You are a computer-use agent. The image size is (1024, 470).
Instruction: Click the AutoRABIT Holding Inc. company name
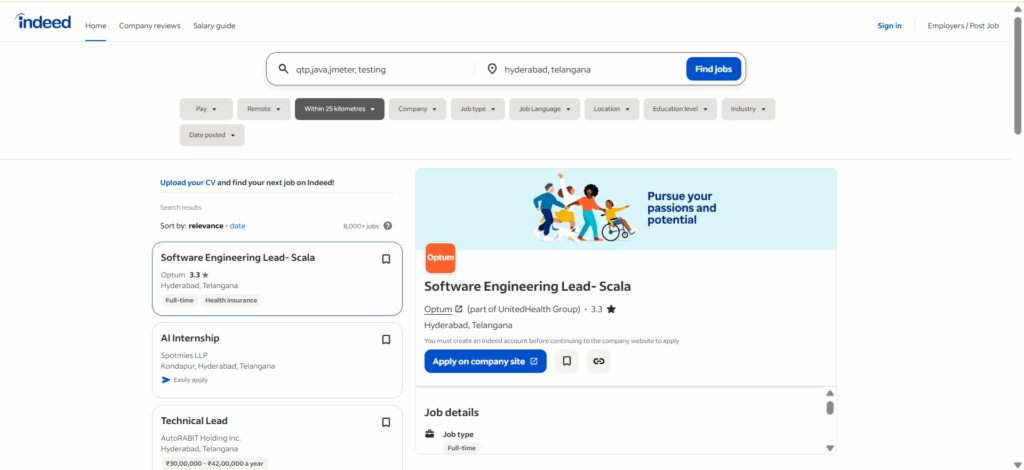(200, 438)
